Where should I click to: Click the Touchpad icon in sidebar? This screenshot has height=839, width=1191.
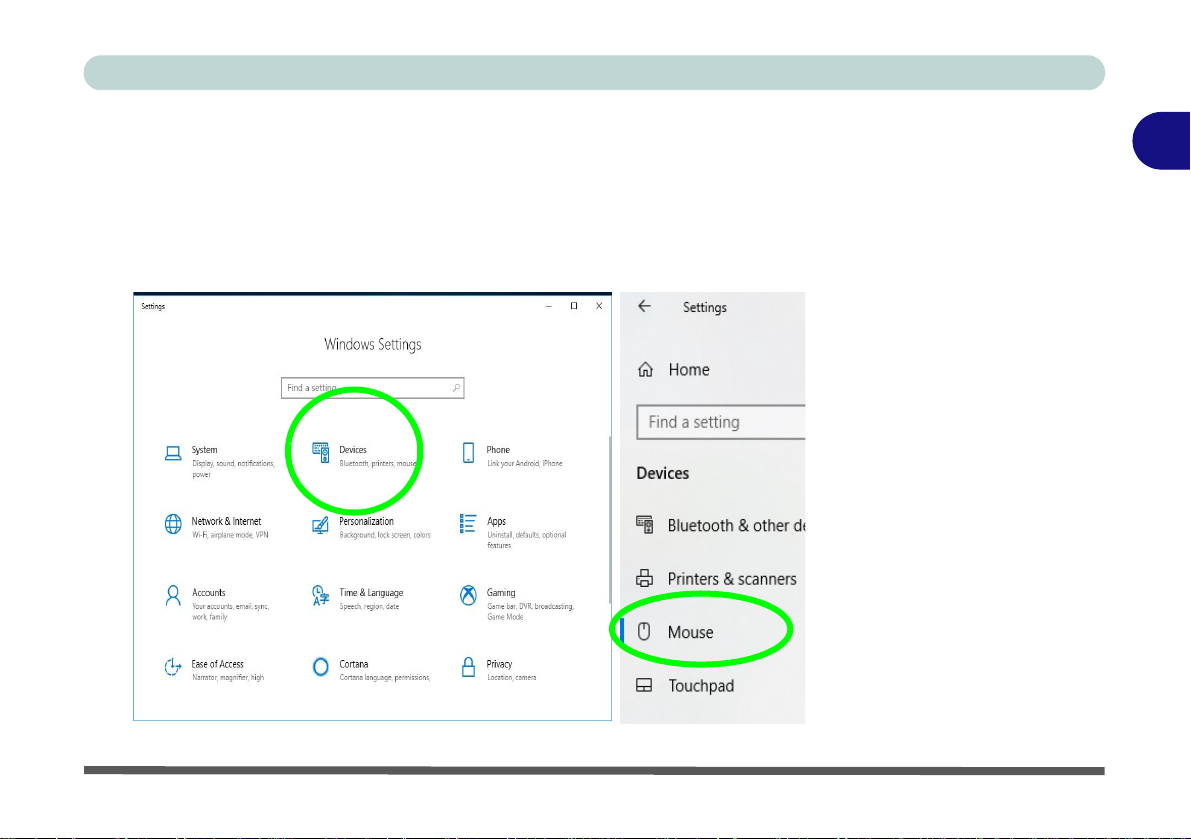[x=644, y=686]
